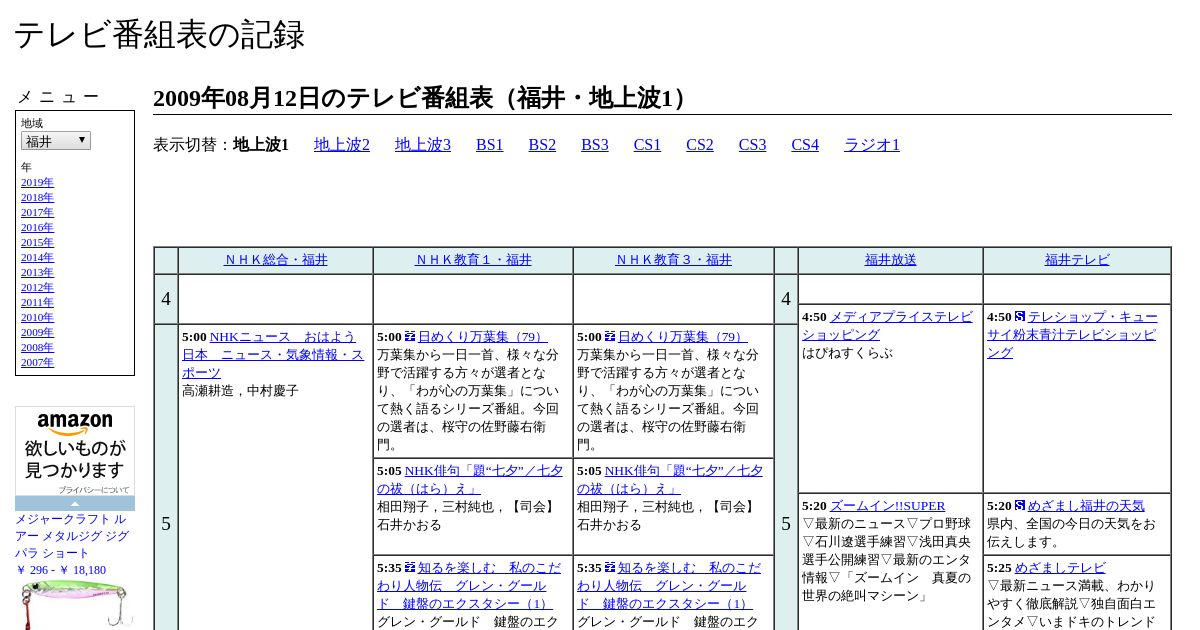Select year 2017年 in the menu
The image size is (1200, 630).
coord(37,213)
